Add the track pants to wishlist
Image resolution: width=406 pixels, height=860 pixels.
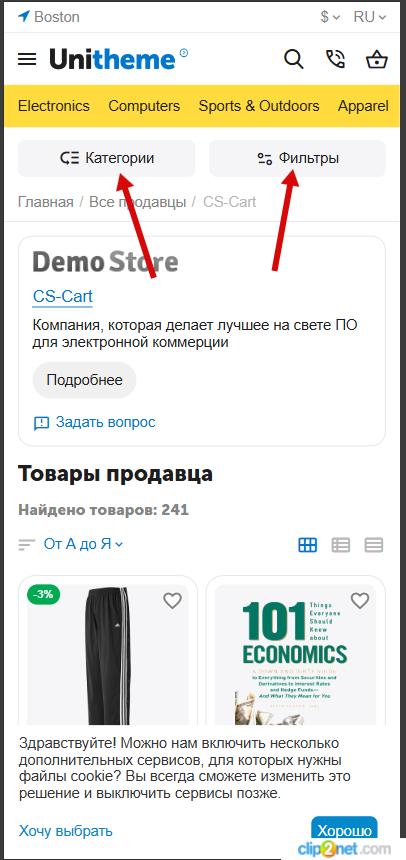coord(172,601)
